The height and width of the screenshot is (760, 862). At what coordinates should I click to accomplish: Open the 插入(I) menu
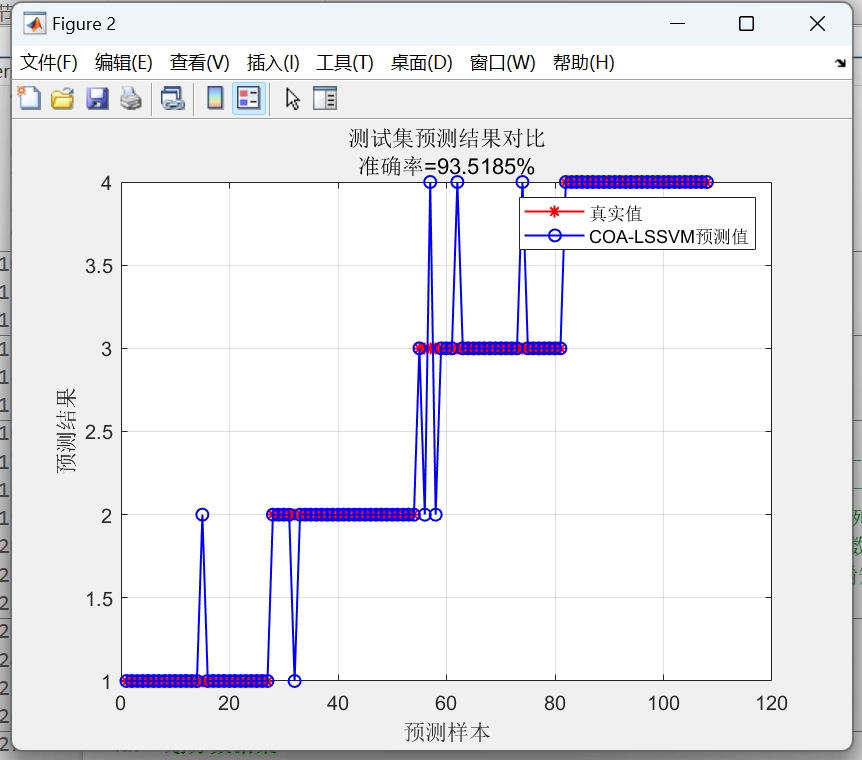(271, 61)
